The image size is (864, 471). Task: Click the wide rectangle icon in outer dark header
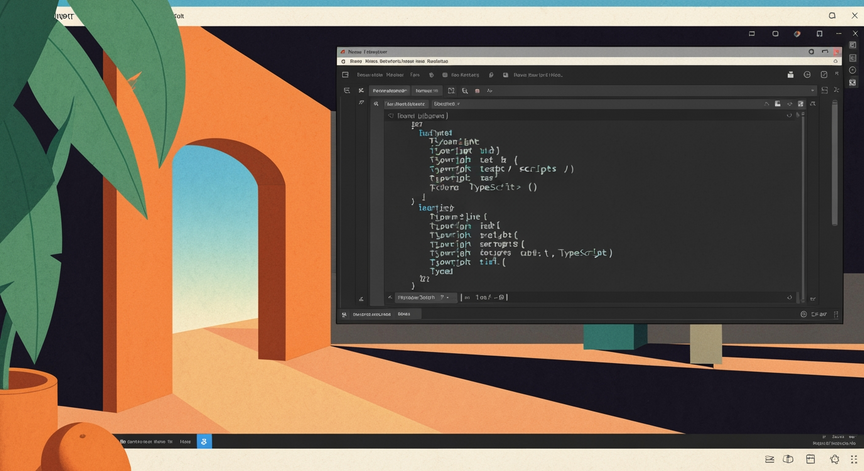click(x=752, y=34)
